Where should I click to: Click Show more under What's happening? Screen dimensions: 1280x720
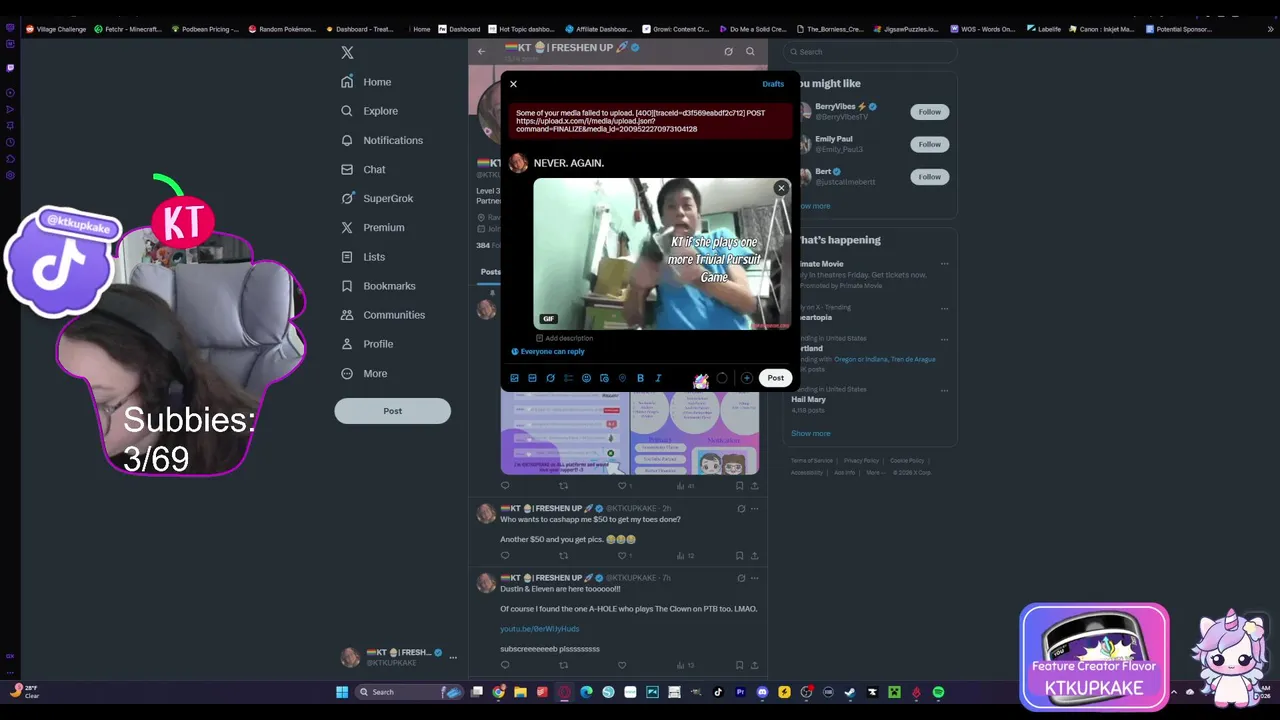click(x=811, y=433)
